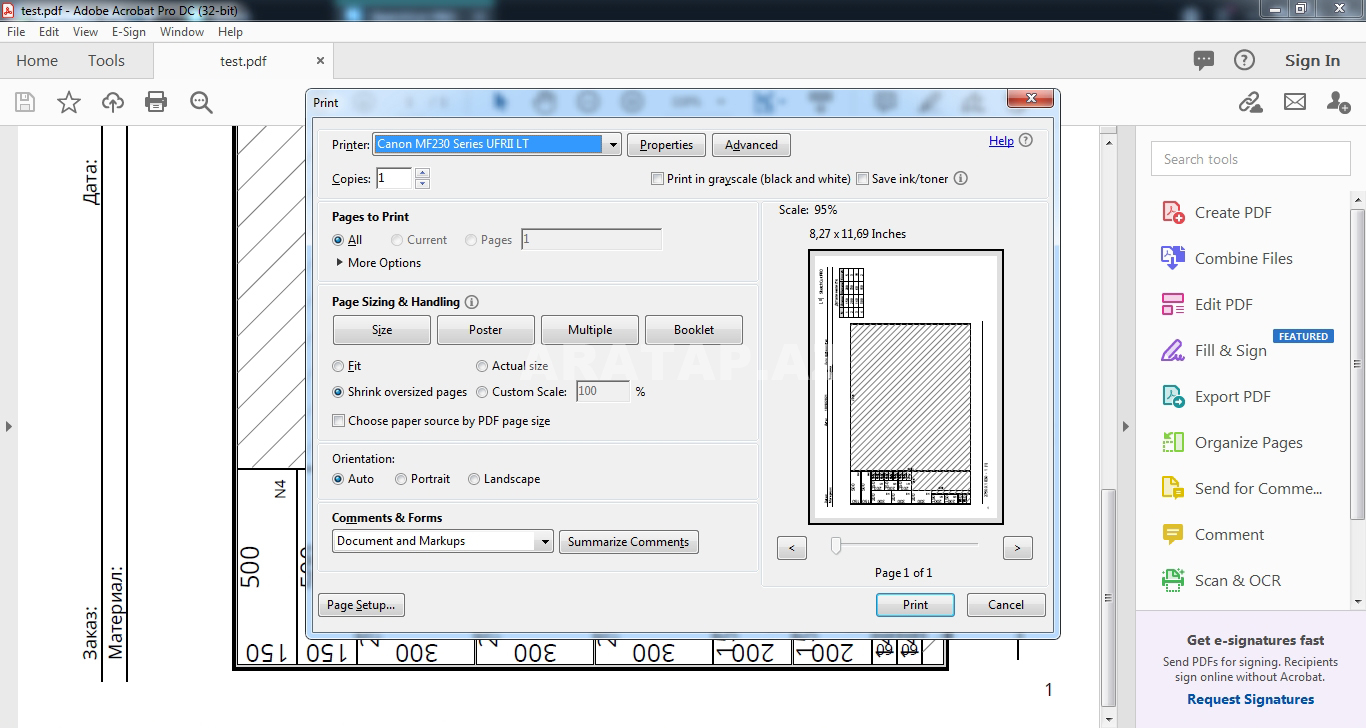Open the Scan & OCR tool
Screen dimensions: 1366x728
coord(1236,580)
